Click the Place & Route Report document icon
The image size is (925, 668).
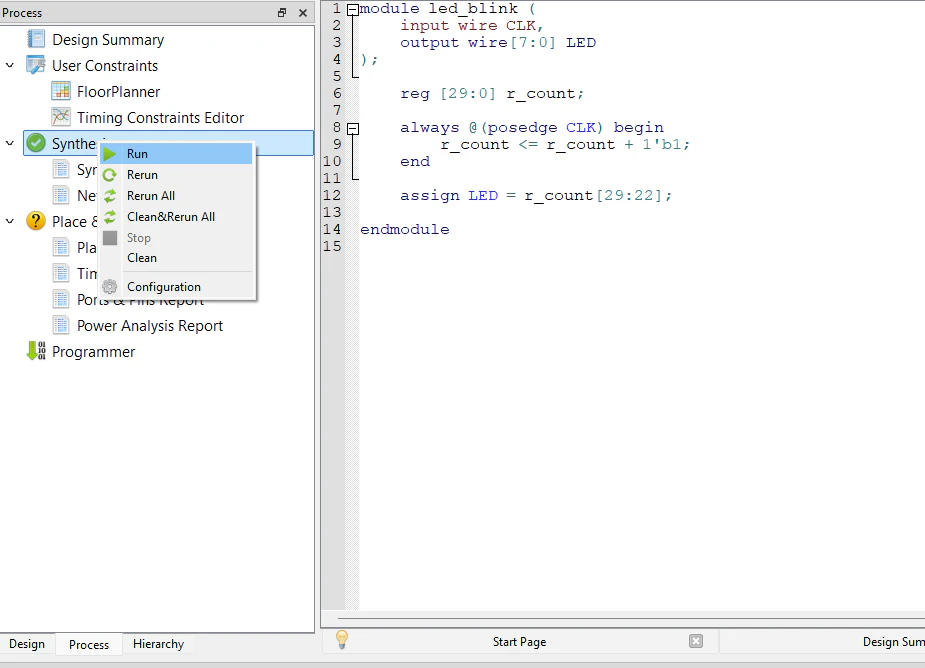tap(61, 247)
